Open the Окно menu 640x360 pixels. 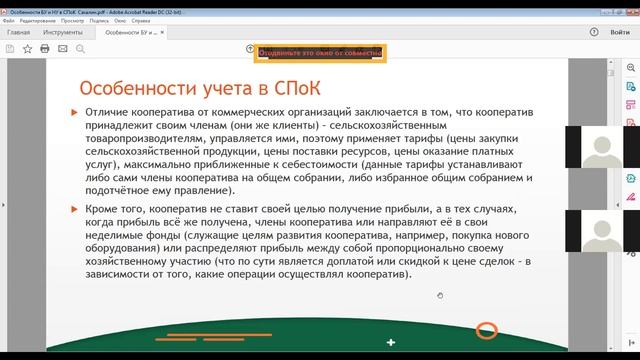[120, 21]
